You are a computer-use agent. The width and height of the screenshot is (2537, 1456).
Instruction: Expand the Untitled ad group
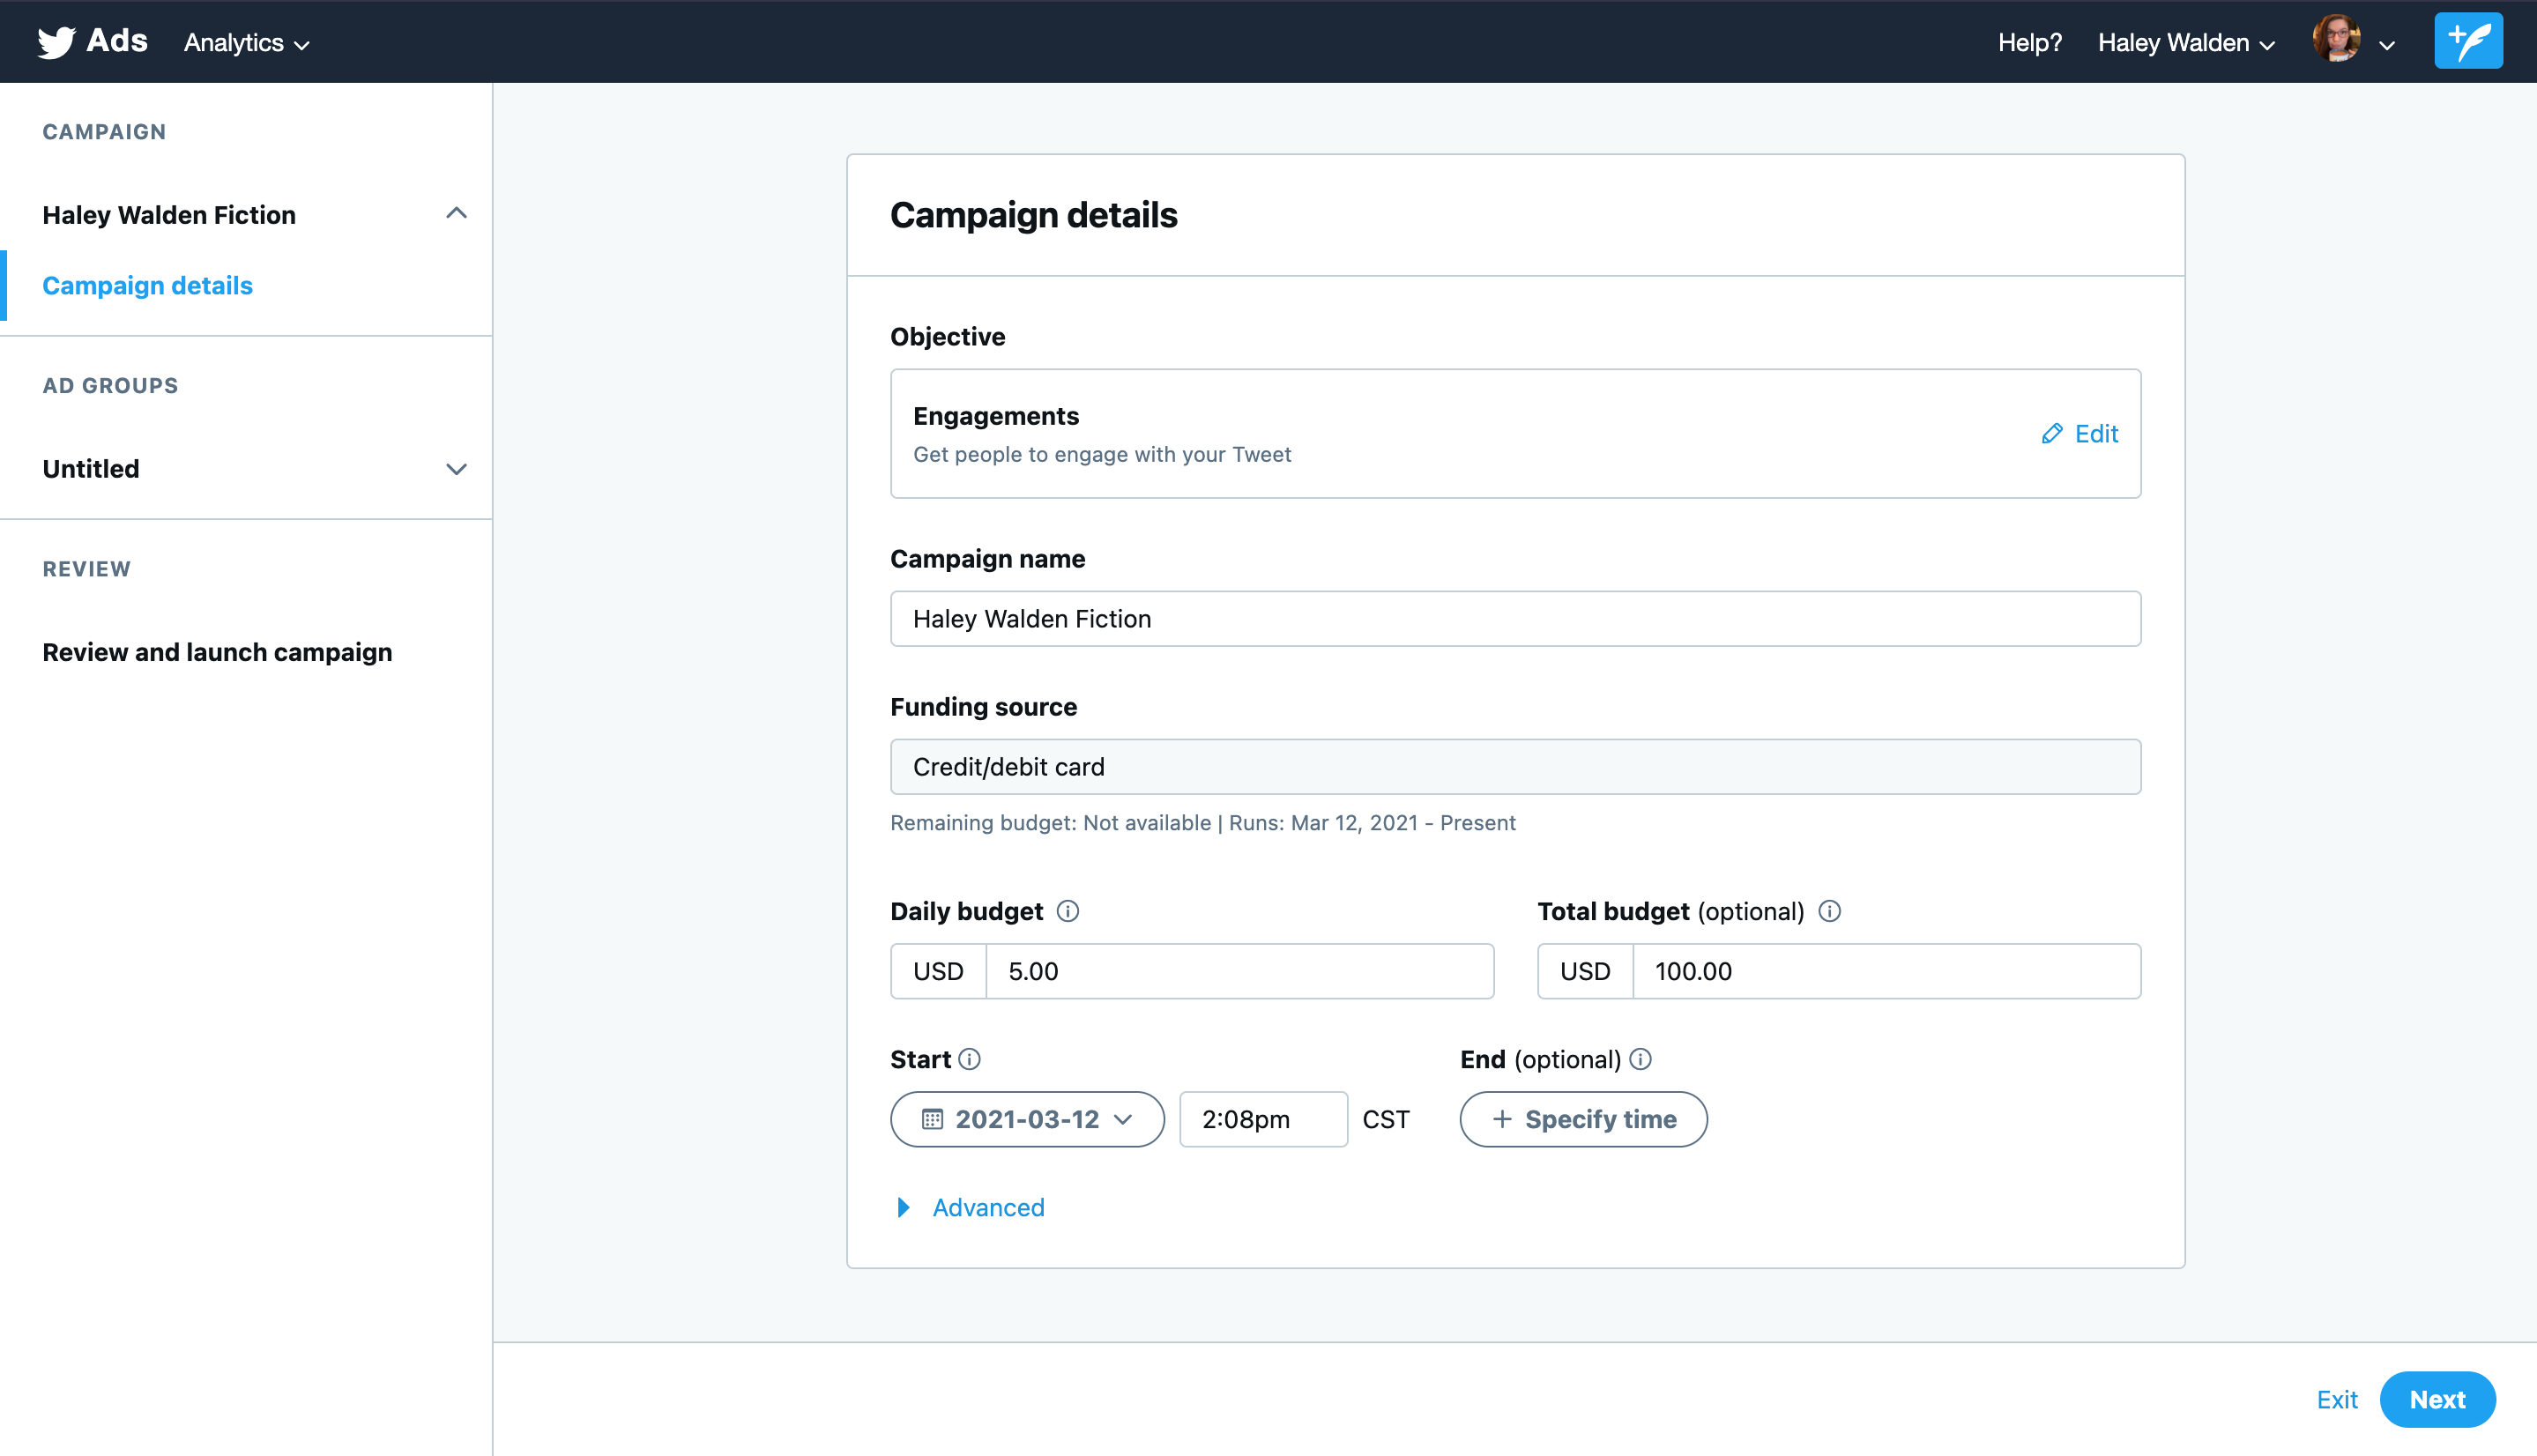click(x=456, y=469)
